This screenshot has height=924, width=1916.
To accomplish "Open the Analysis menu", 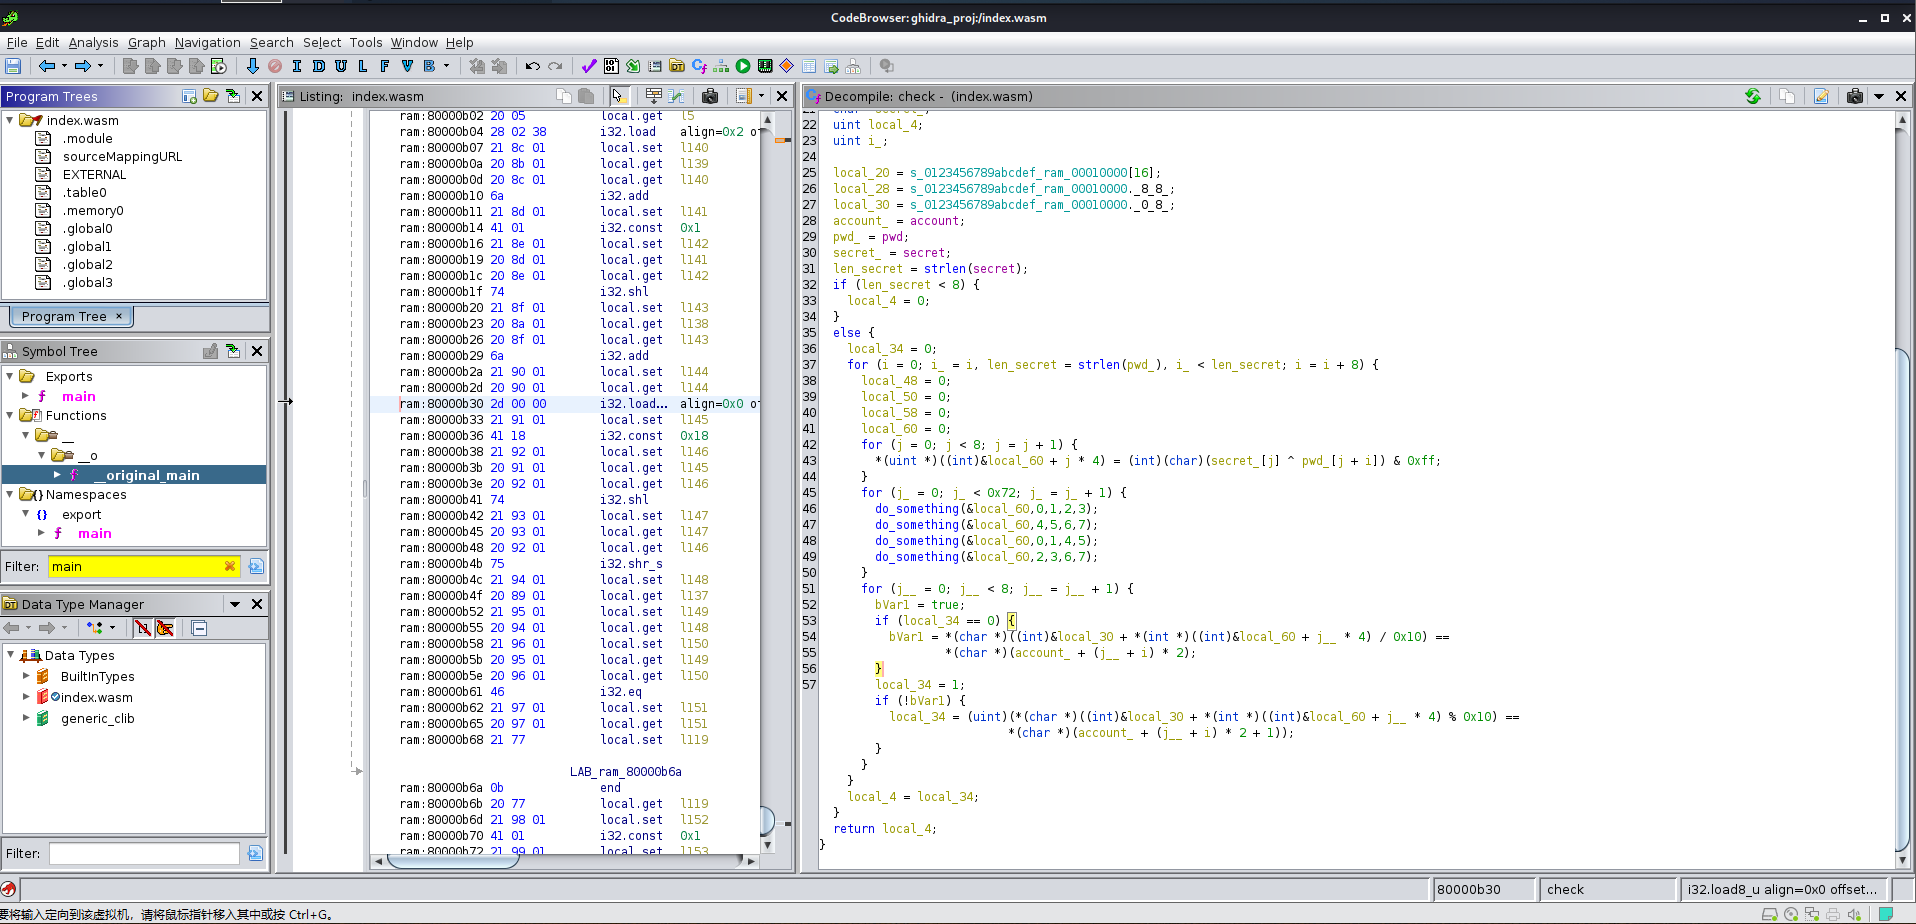I will click(x=93, y=42).
